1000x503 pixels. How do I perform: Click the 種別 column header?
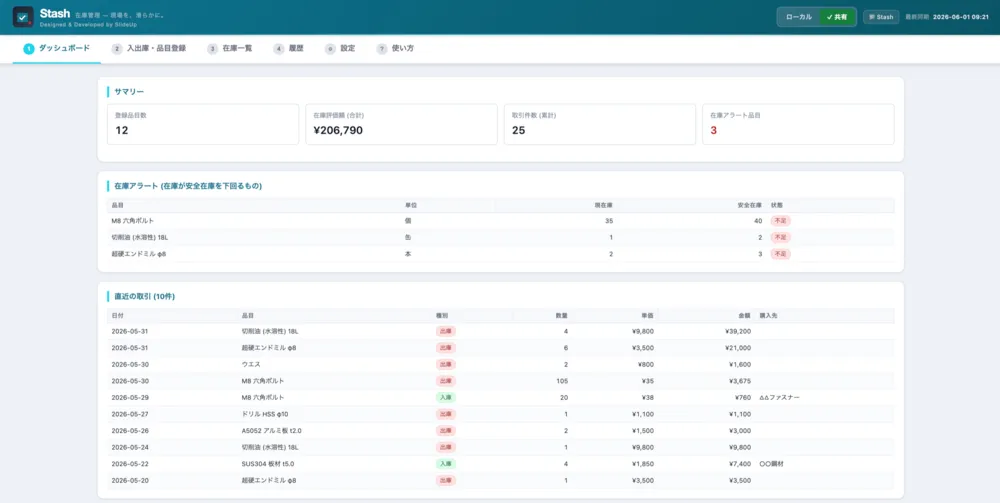coord(443,316)
